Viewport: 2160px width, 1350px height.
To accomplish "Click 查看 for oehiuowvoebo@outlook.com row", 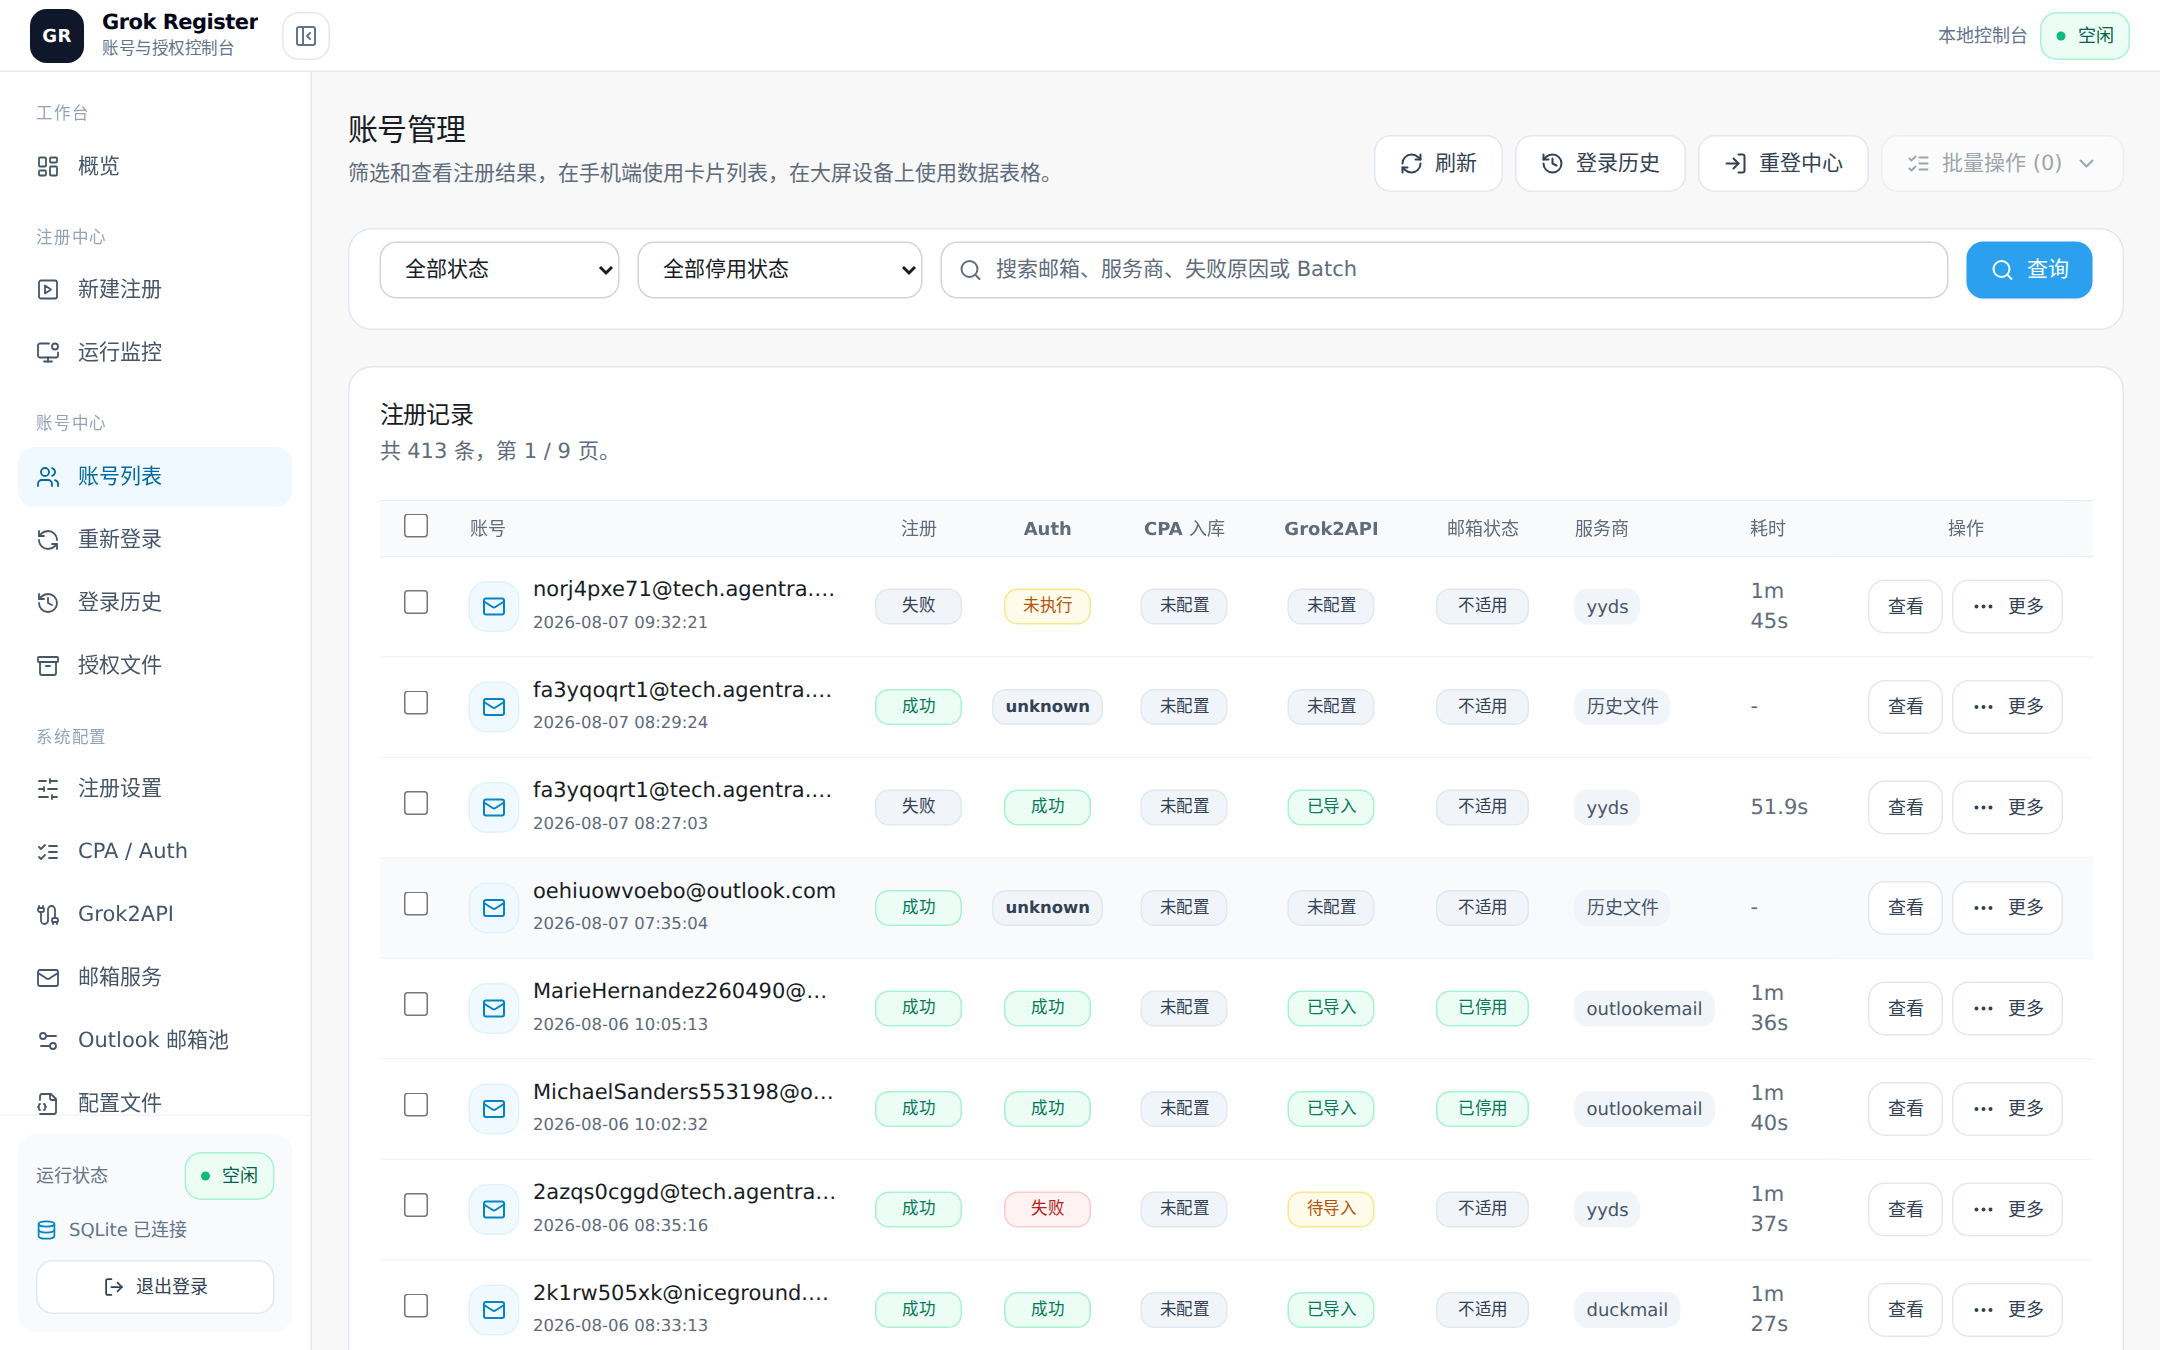I will pyautogui.click(x=1905, y=908).
